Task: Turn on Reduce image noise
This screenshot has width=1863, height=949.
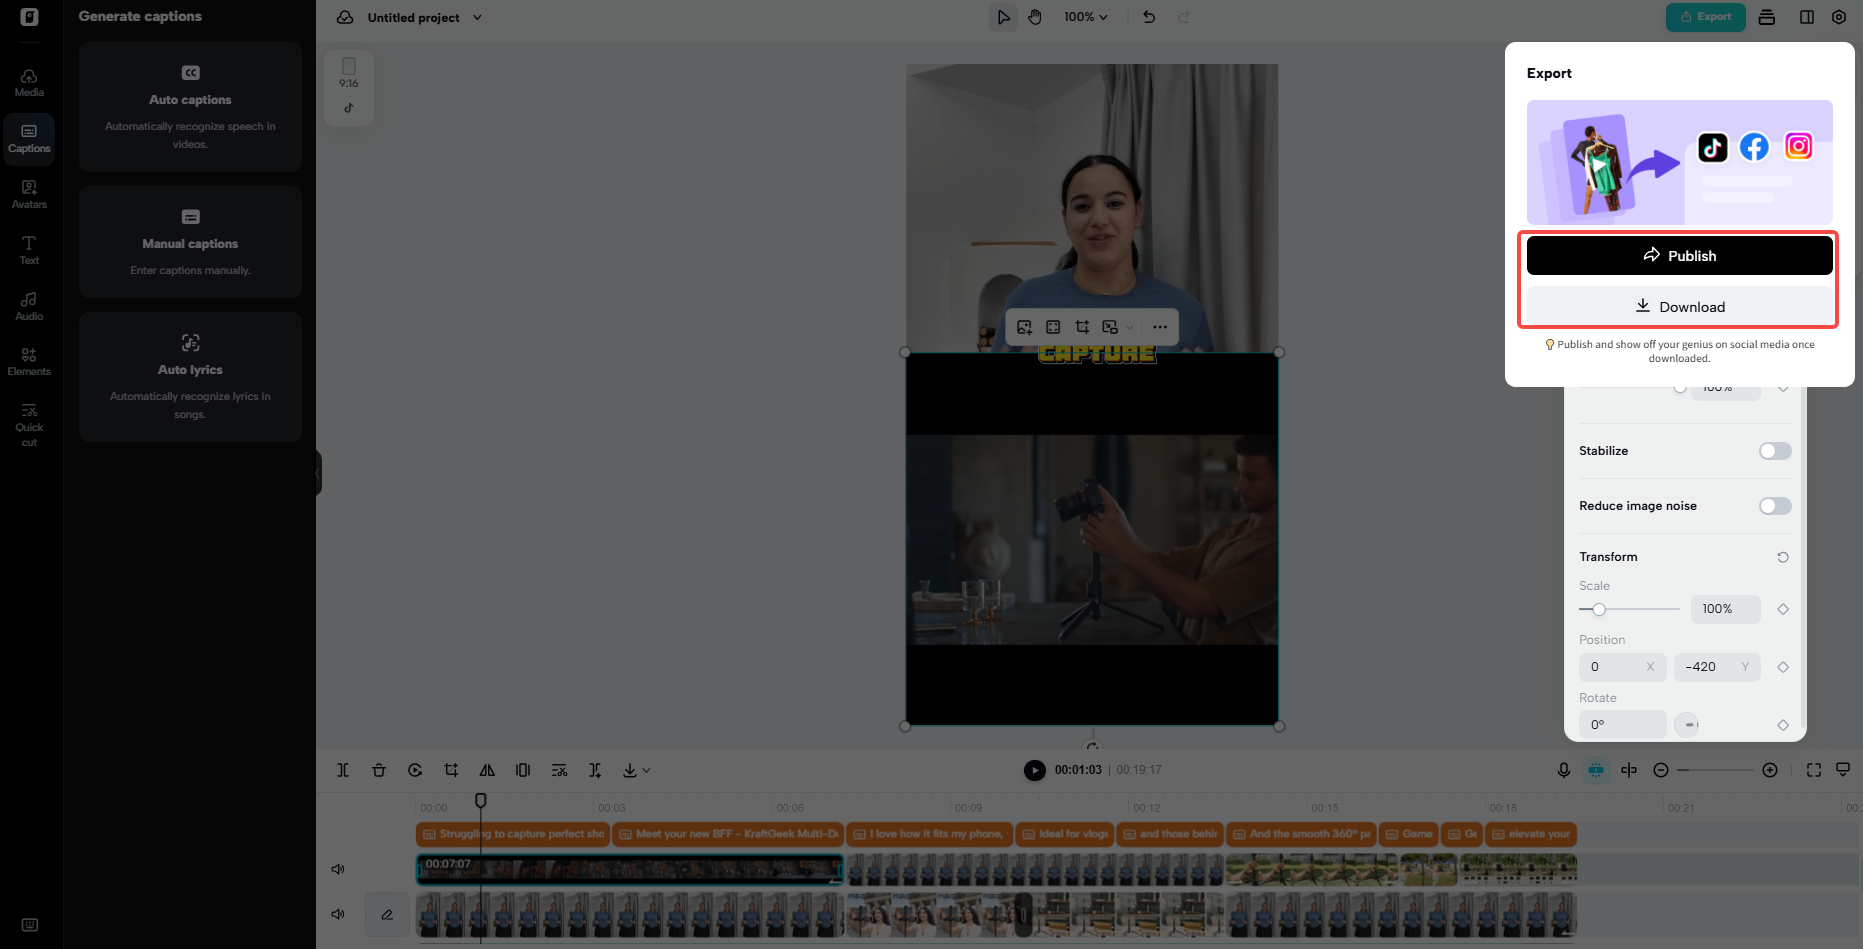Action: [1775, 506]
